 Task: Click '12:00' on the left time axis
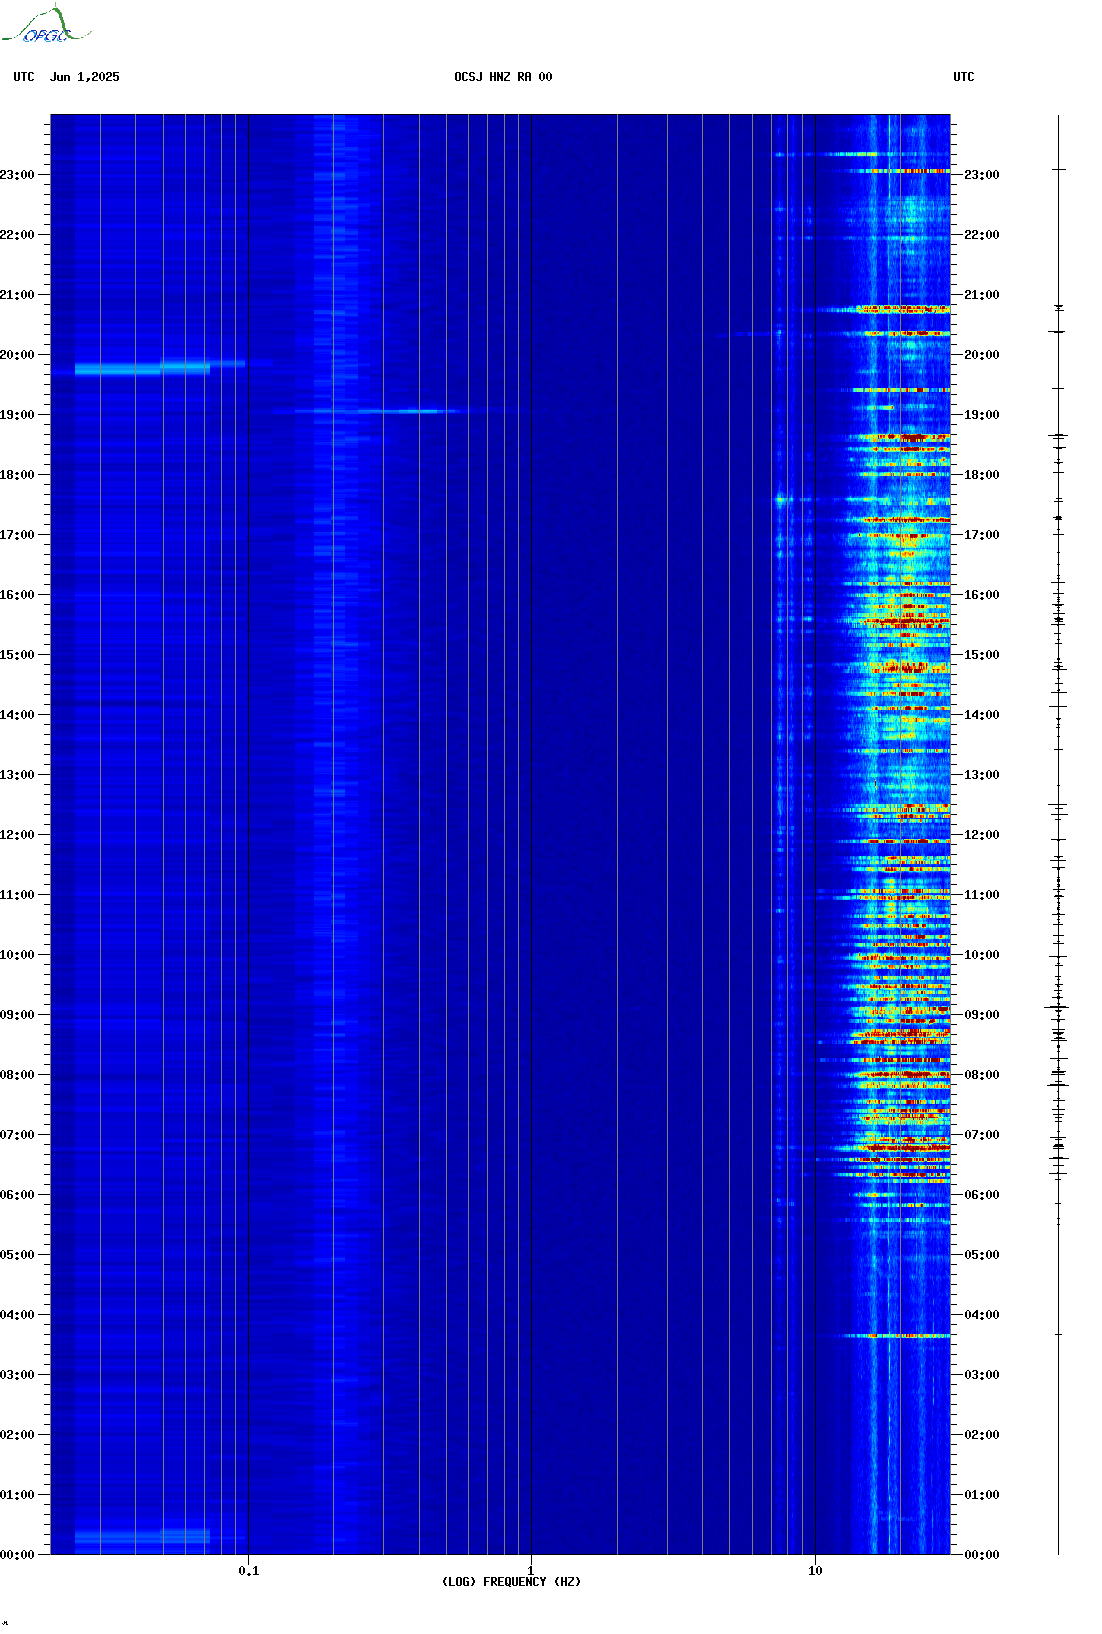click(x=17, y=835)
